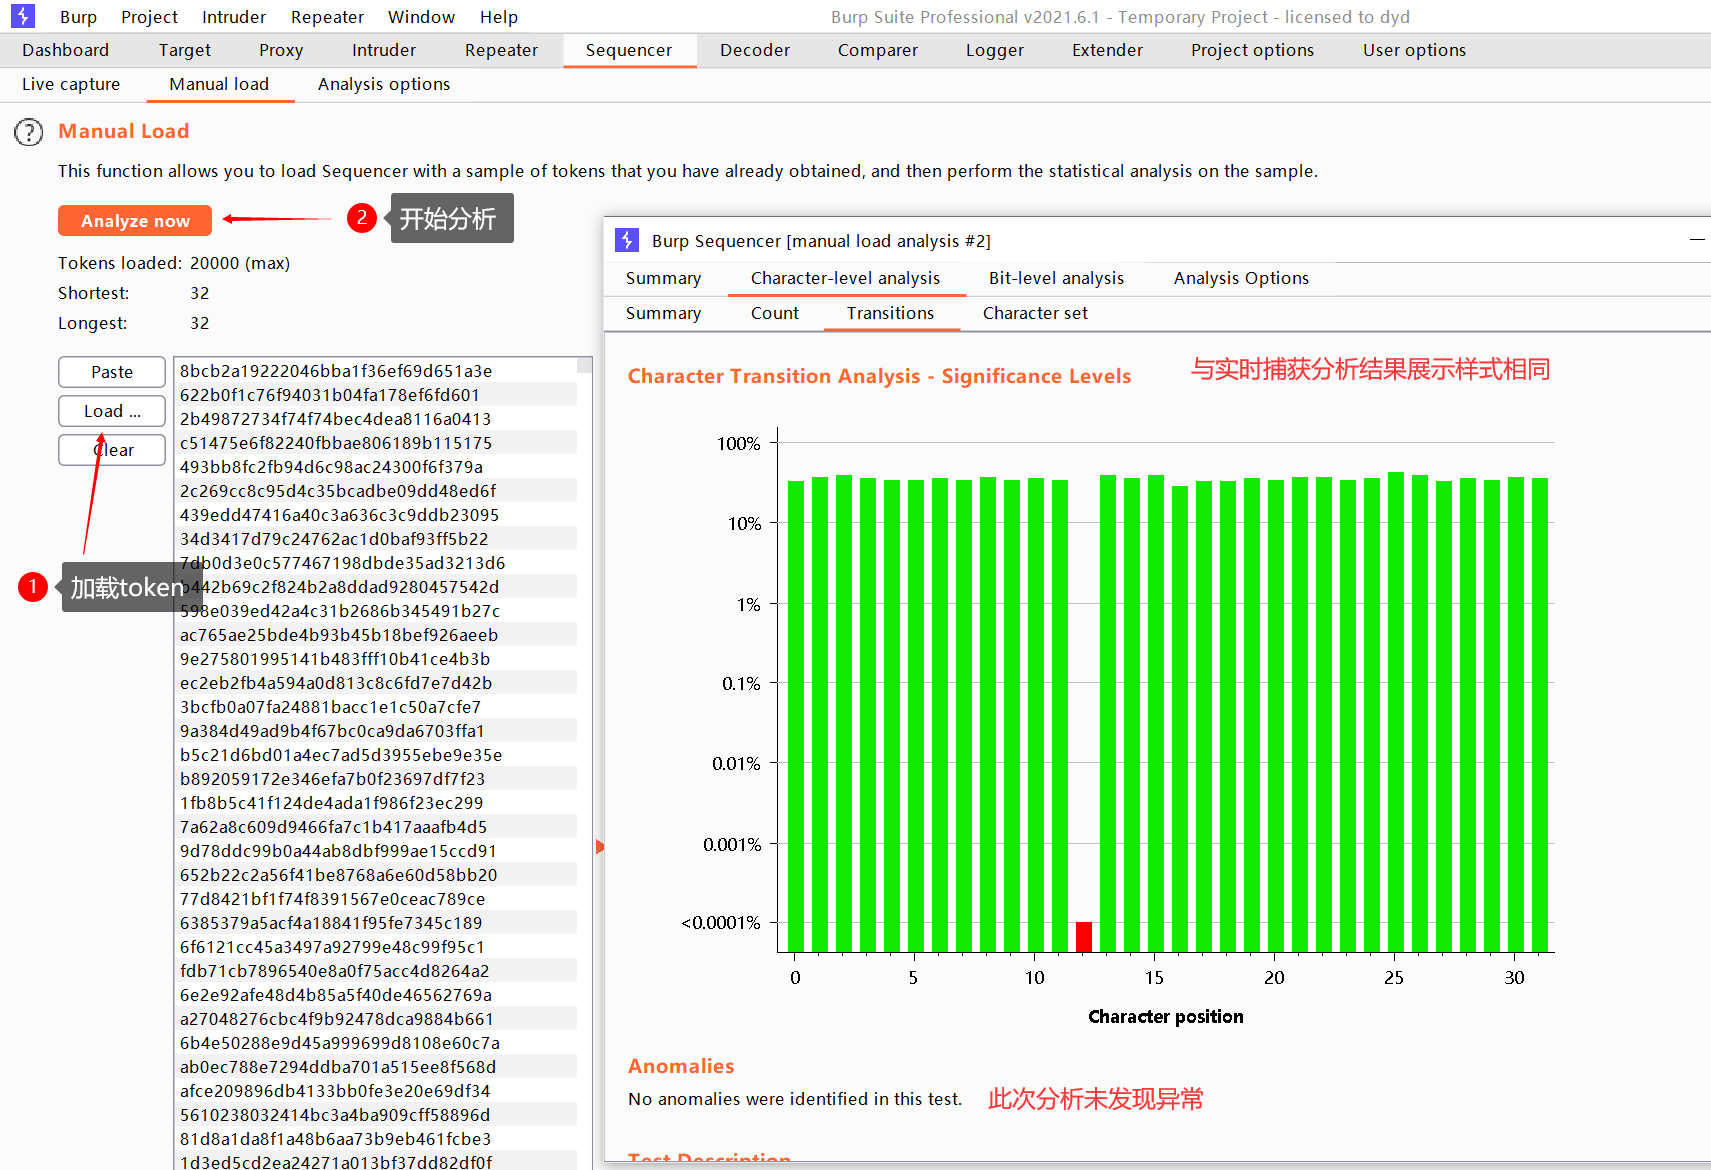Screen dimensions: 1711x1170
Task: Switch to the Bit-level analysis tab
Action: 1056,278
